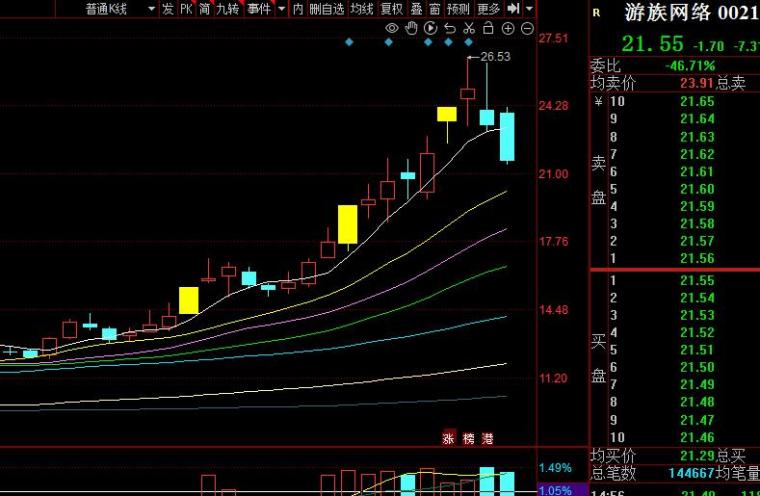Image resolution: width=760 pixels, height=496 pixels.
Task: Expand the dropdown arrow after the jump-to-end icon
Action: [x=529, y=9]
